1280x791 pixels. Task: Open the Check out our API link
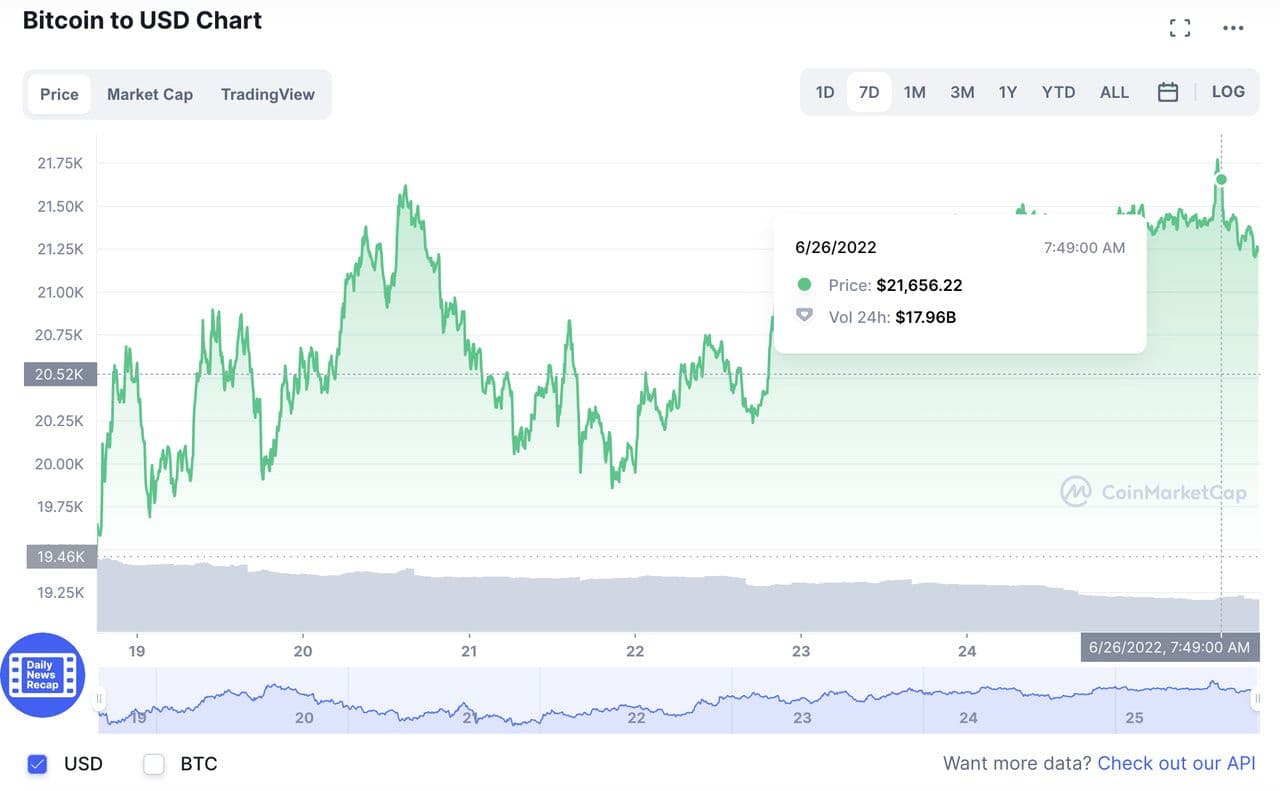click(x=1176, y=763)
